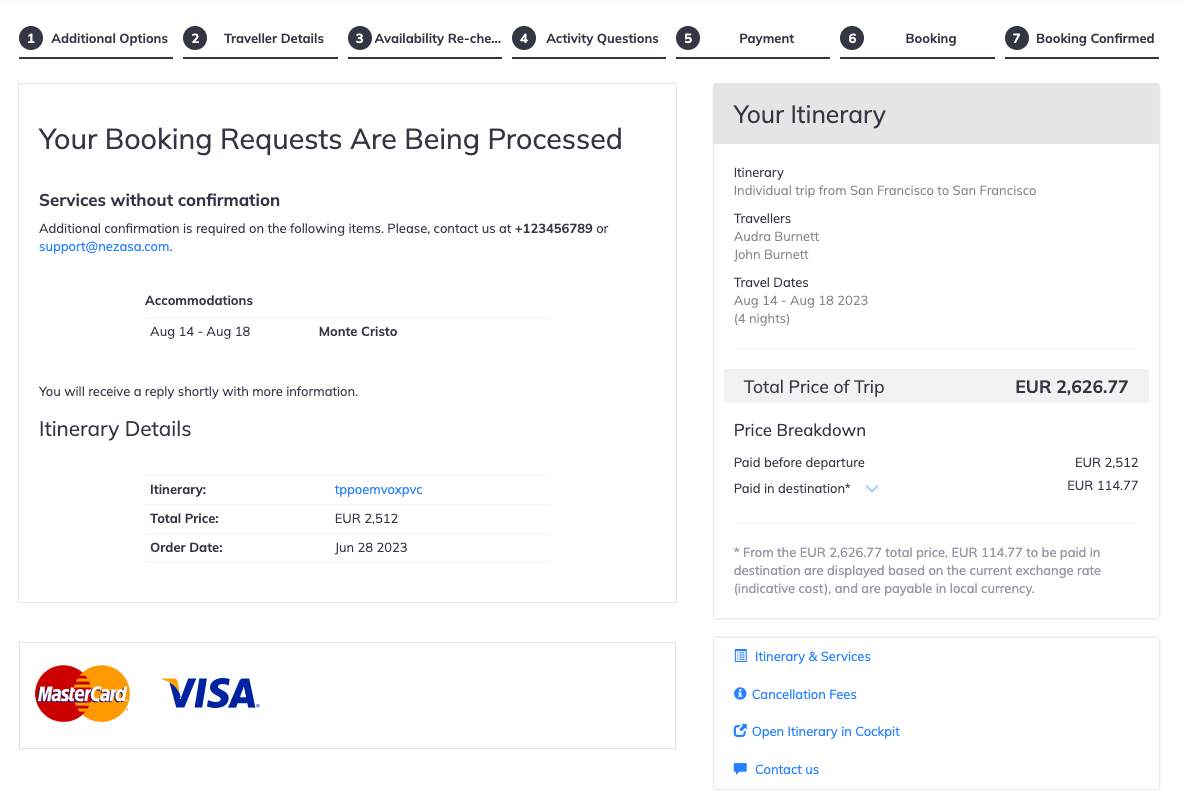Expand the Paid in destination chevron
The width and height of the screenshot is (1186, 807).
pyautogui.click(x=871, y=489)
